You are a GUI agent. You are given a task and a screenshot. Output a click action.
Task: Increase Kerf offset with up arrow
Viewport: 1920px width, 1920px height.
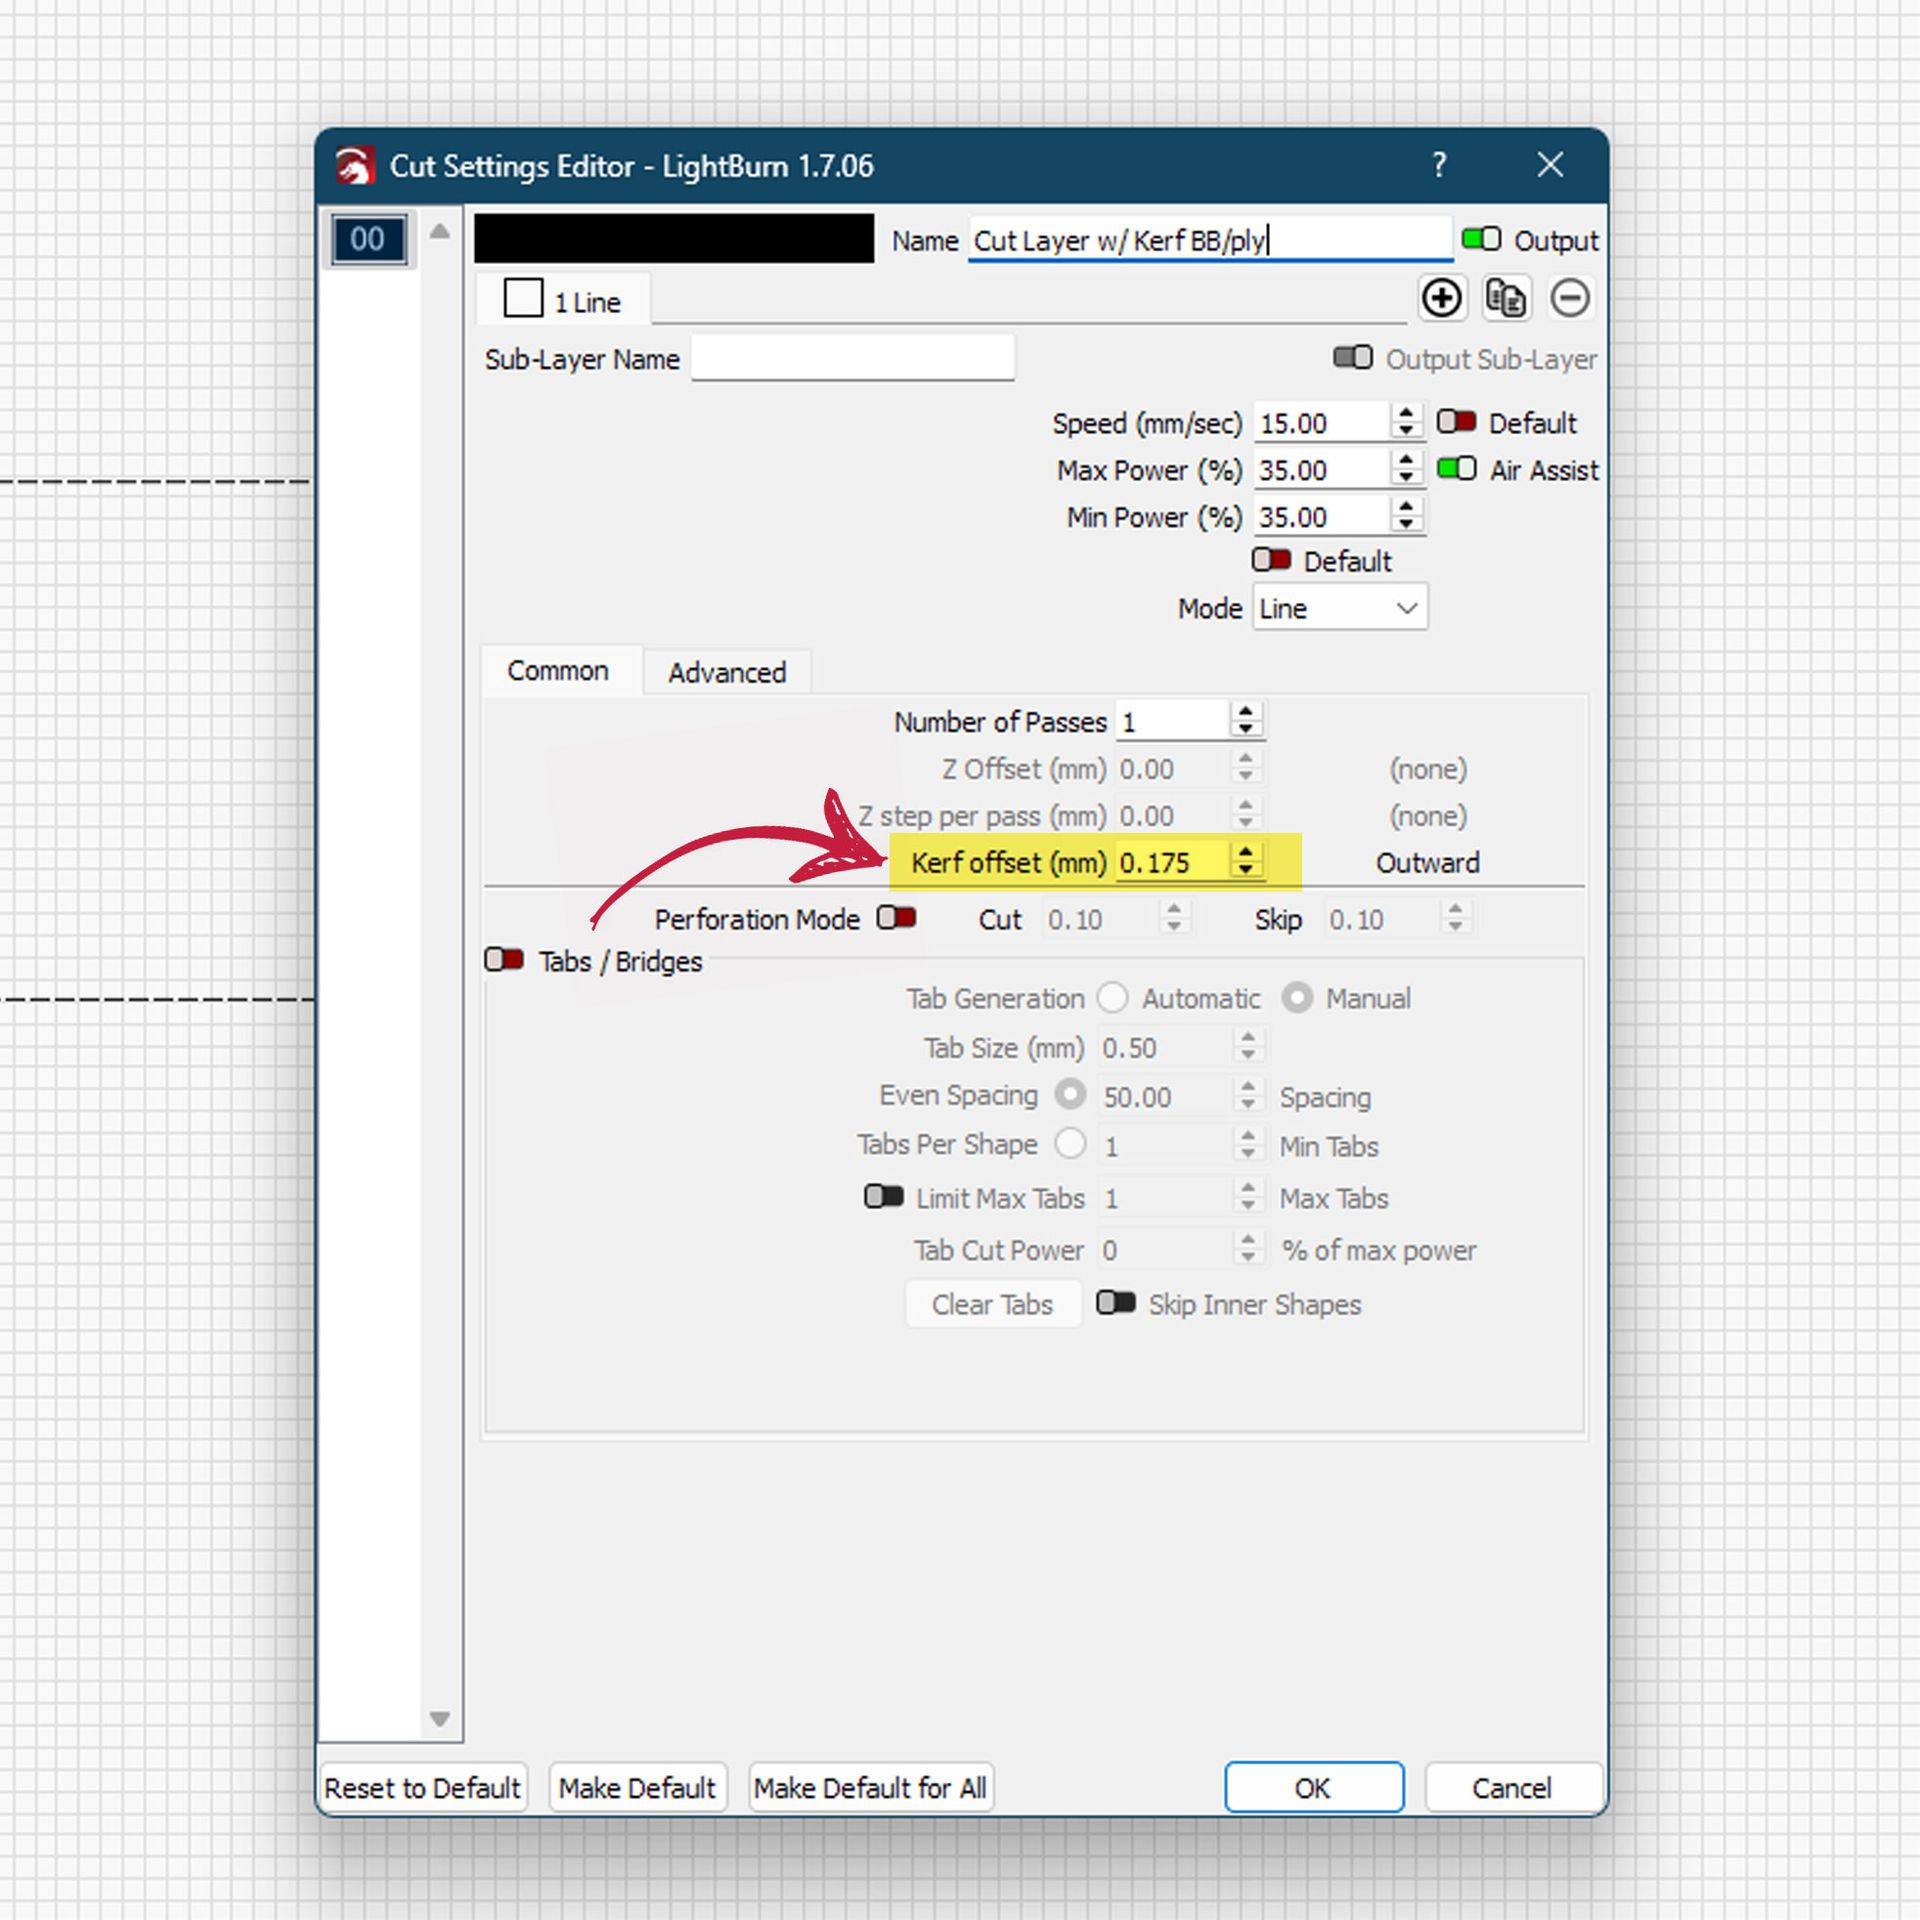1245,852
